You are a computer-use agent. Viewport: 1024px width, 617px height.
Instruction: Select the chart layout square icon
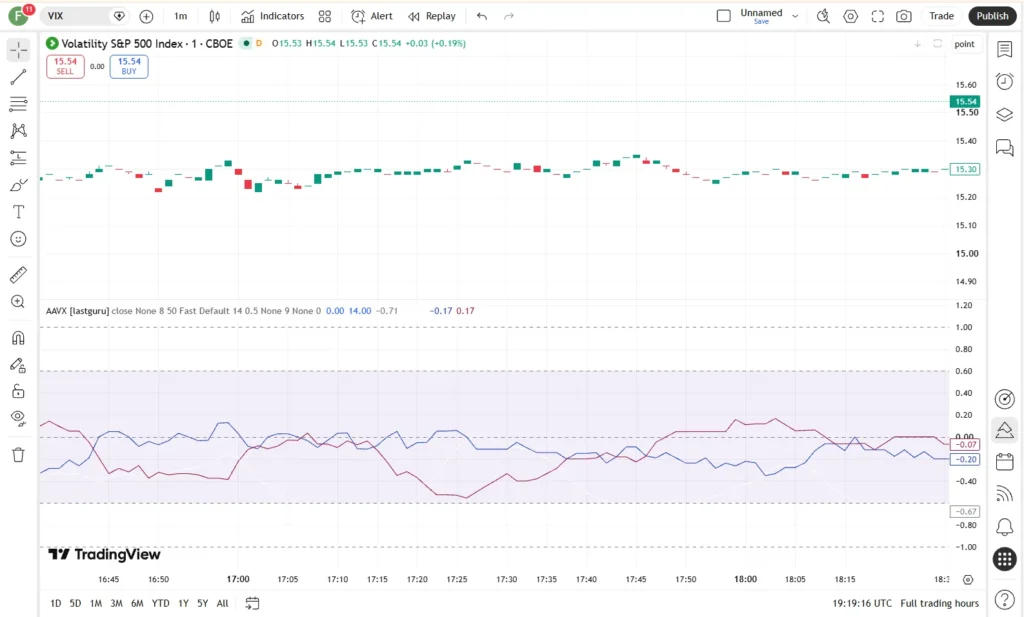[724, 16]
